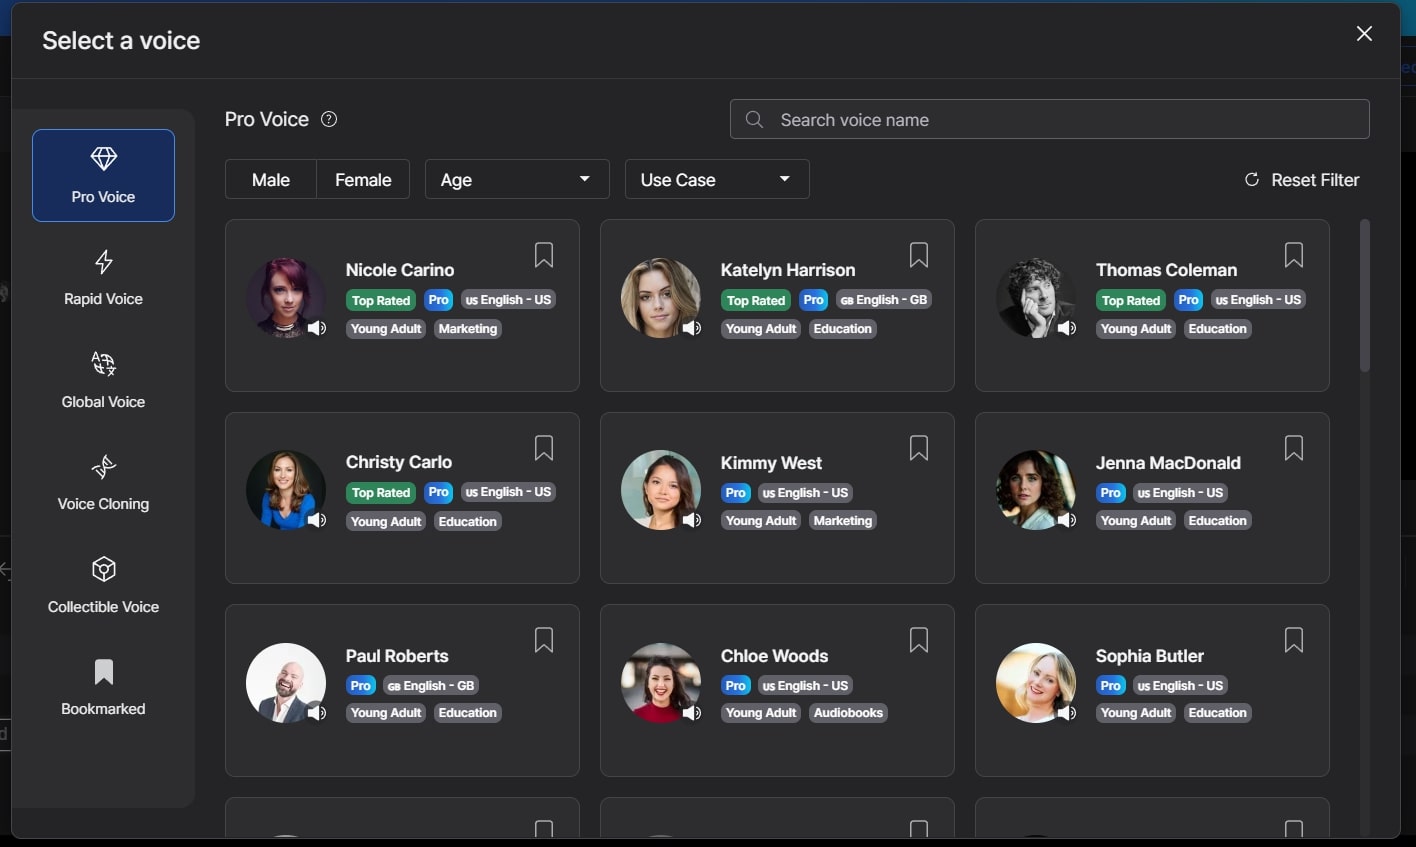Image resolution: width=1416 pixels, height=847 pixels.
Task: Filter voices by Male
Action: (x=271, y=180)
